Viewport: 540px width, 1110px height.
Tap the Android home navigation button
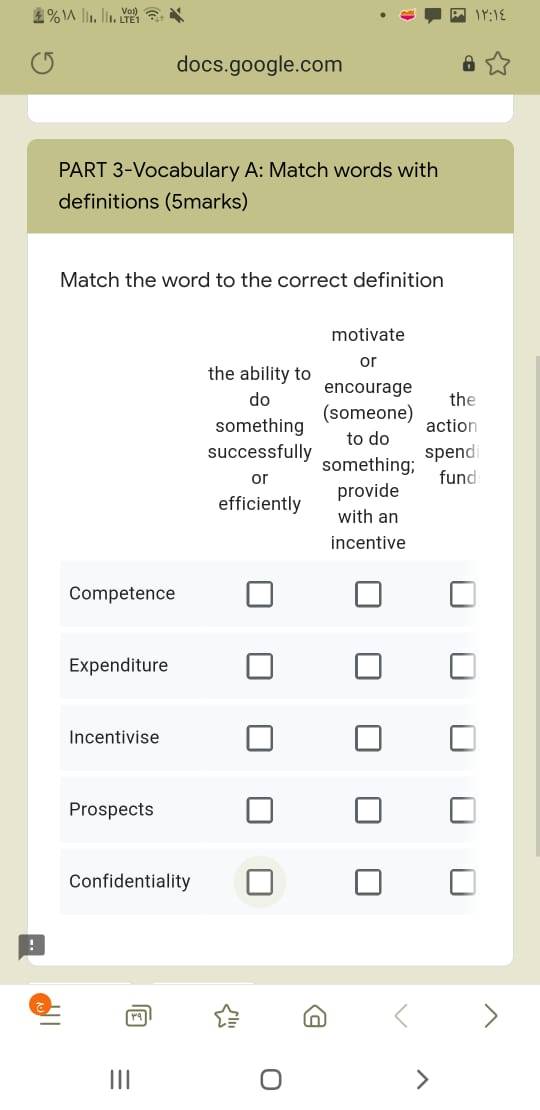pos(270,1080)
